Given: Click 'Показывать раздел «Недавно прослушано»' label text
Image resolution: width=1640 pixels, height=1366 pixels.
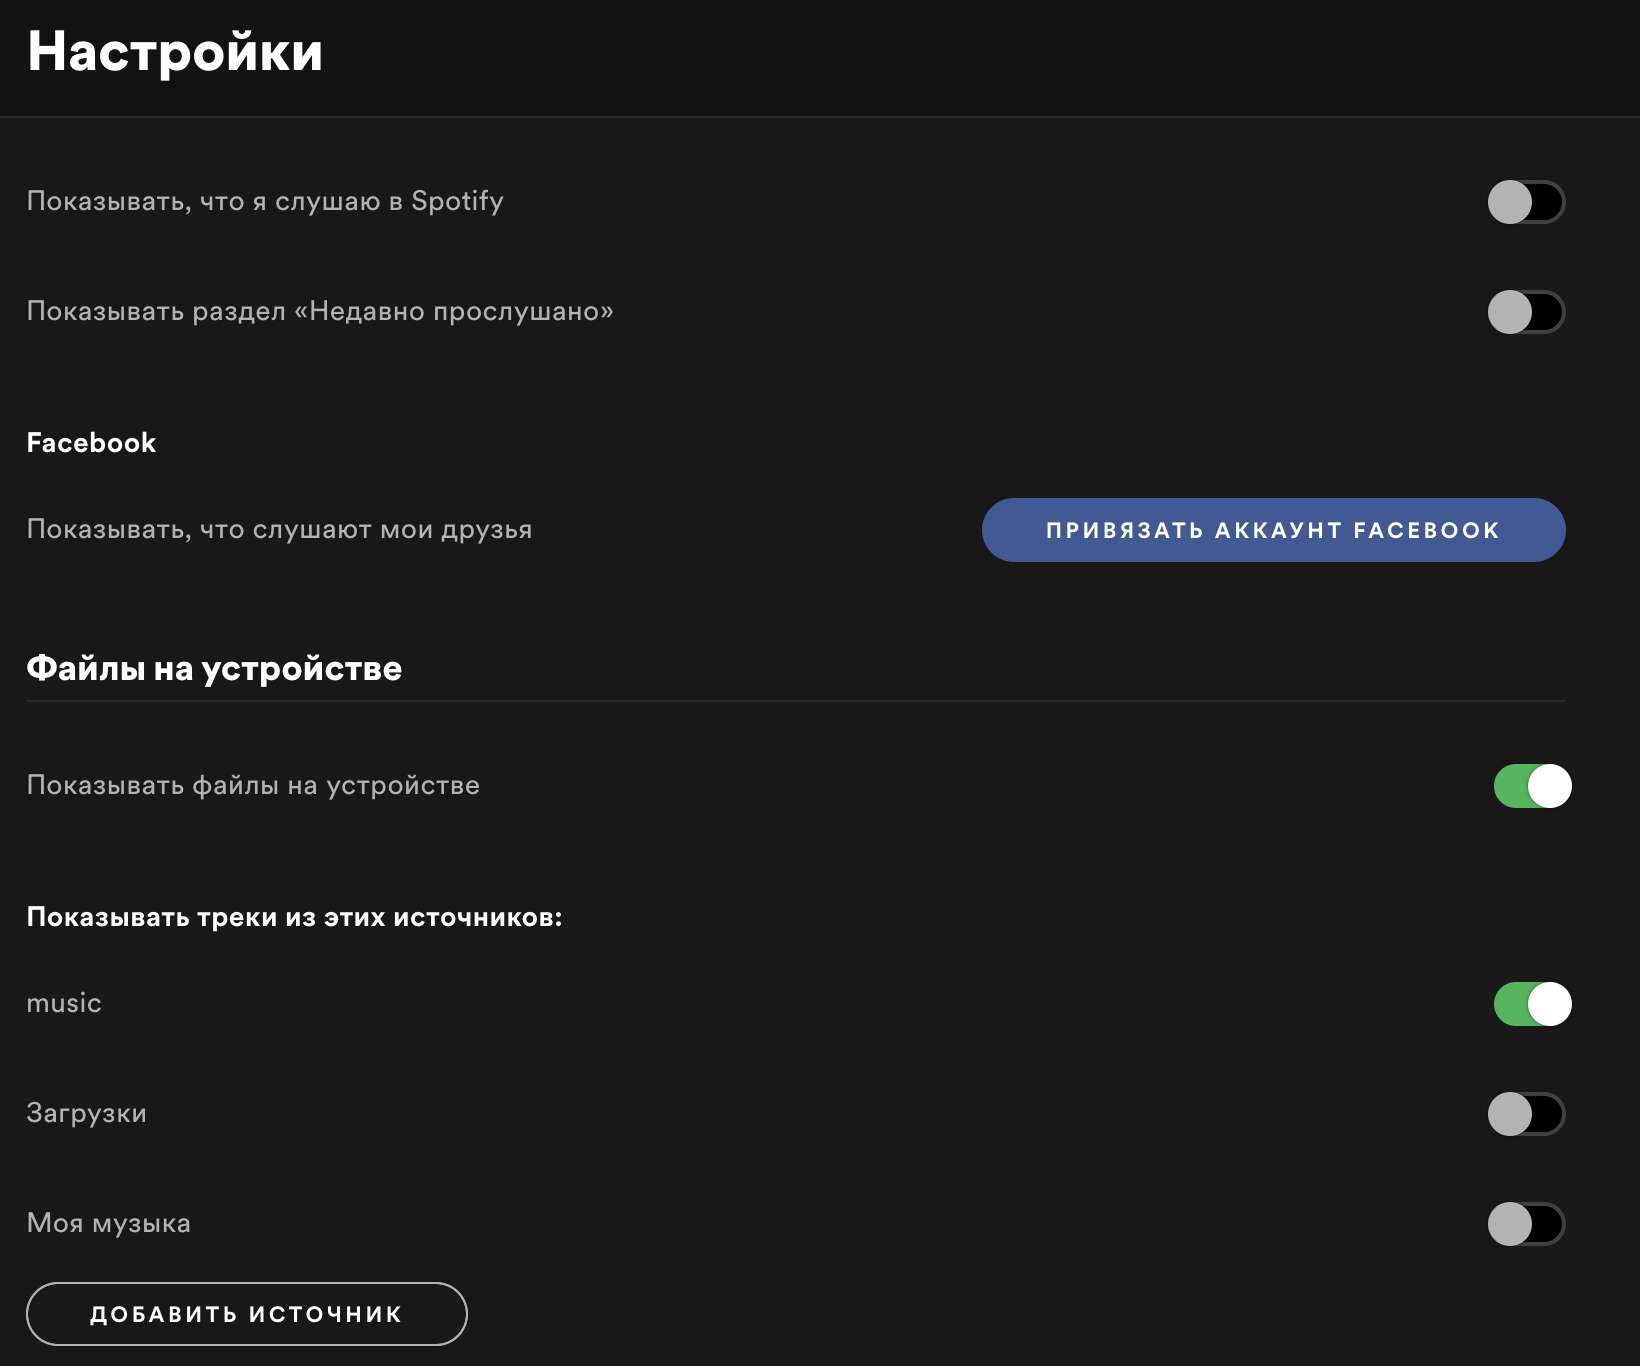Looking at the screenshot, I should (320, 311).
